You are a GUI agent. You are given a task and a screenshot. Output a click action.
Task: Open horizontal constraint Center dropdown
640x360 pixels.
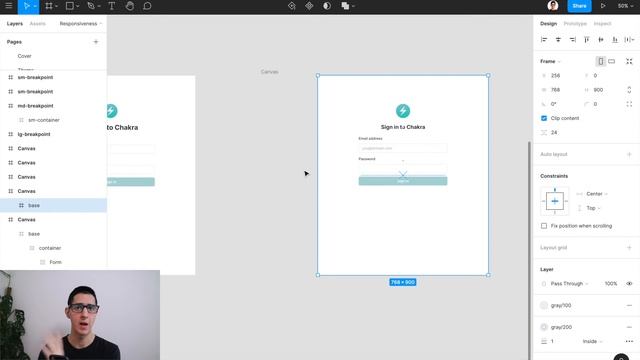click(597, 194)
